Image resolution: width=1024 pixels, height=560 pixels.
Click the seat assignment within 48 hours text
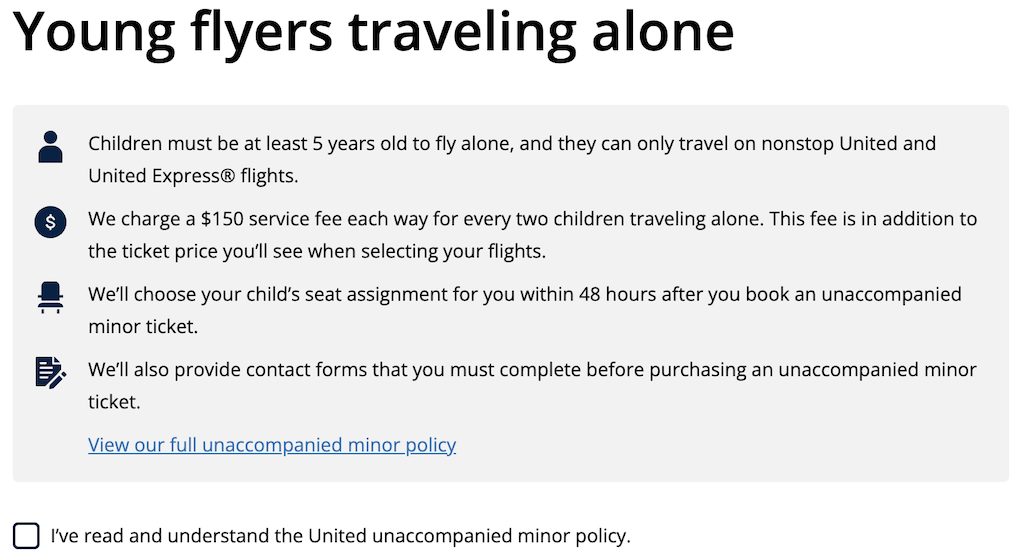(x=524, y=310)
